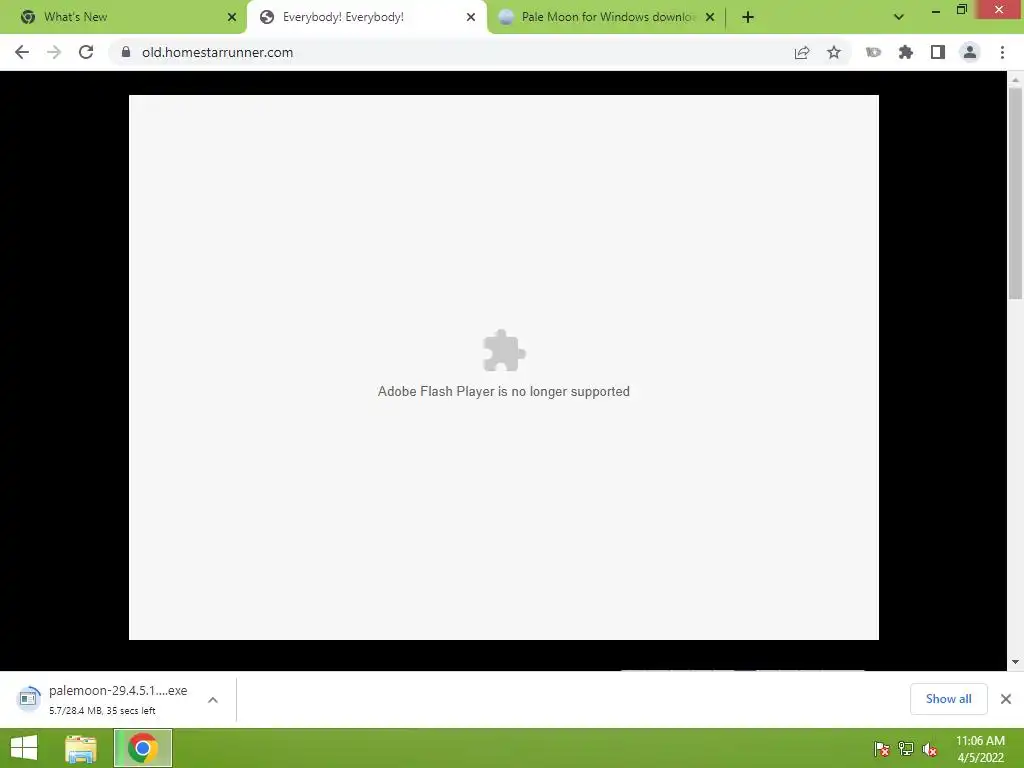Click the scrollbar down arrow
Screen dimensions: 1024x768
[x=1015, y=662]
